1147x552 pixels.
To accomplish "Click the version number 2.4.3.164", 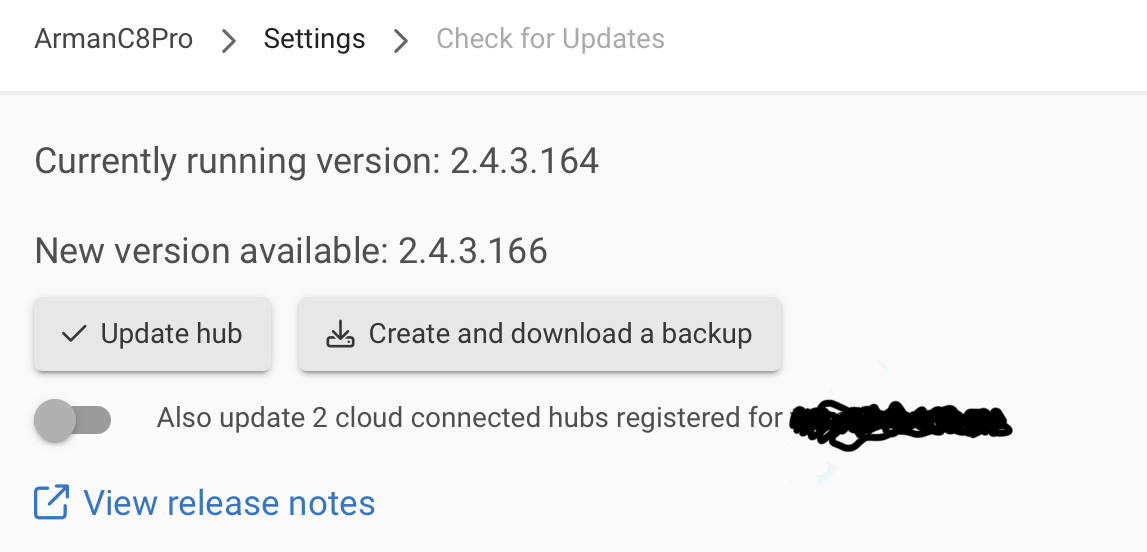I will click(x=524, y=161).
